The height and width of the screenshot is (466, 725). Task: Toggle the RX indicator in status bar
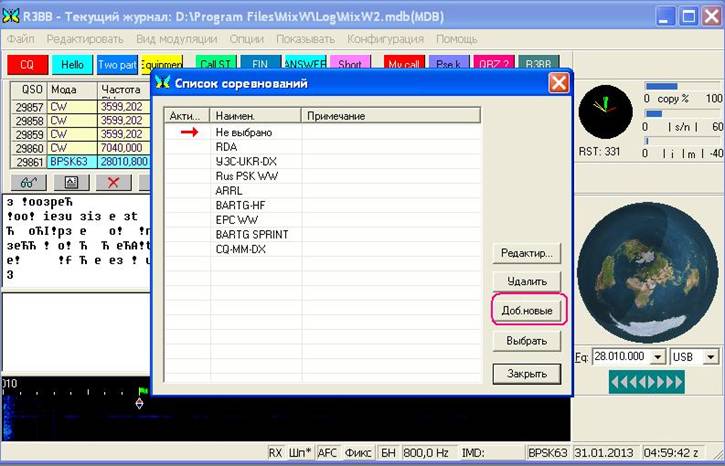point(275,453)
